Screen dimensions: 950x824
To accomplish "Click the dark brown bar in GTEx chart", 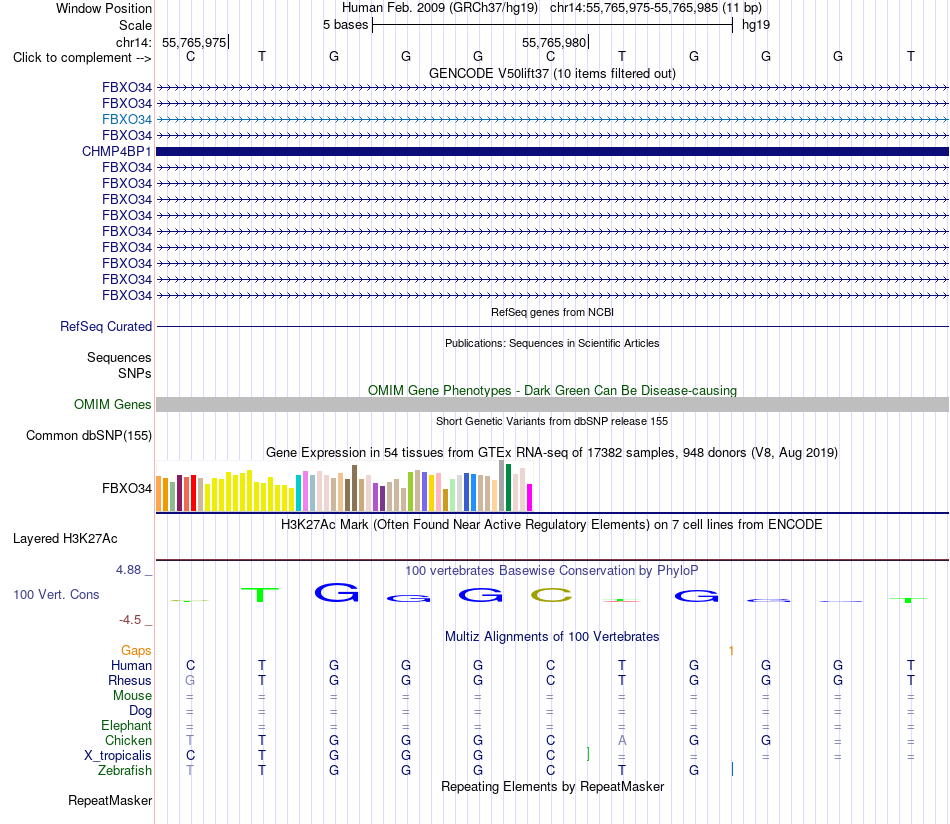I will 354,488.
